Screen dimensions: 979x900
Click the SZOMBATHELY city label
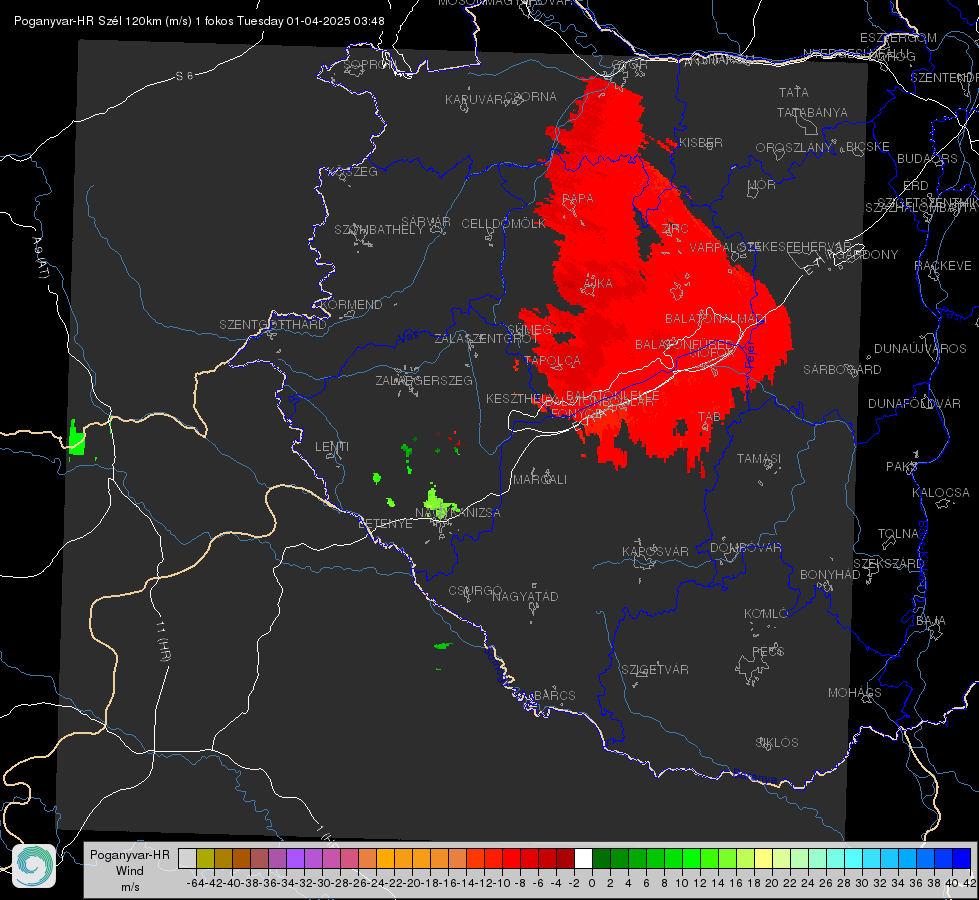tap(379, 229)
